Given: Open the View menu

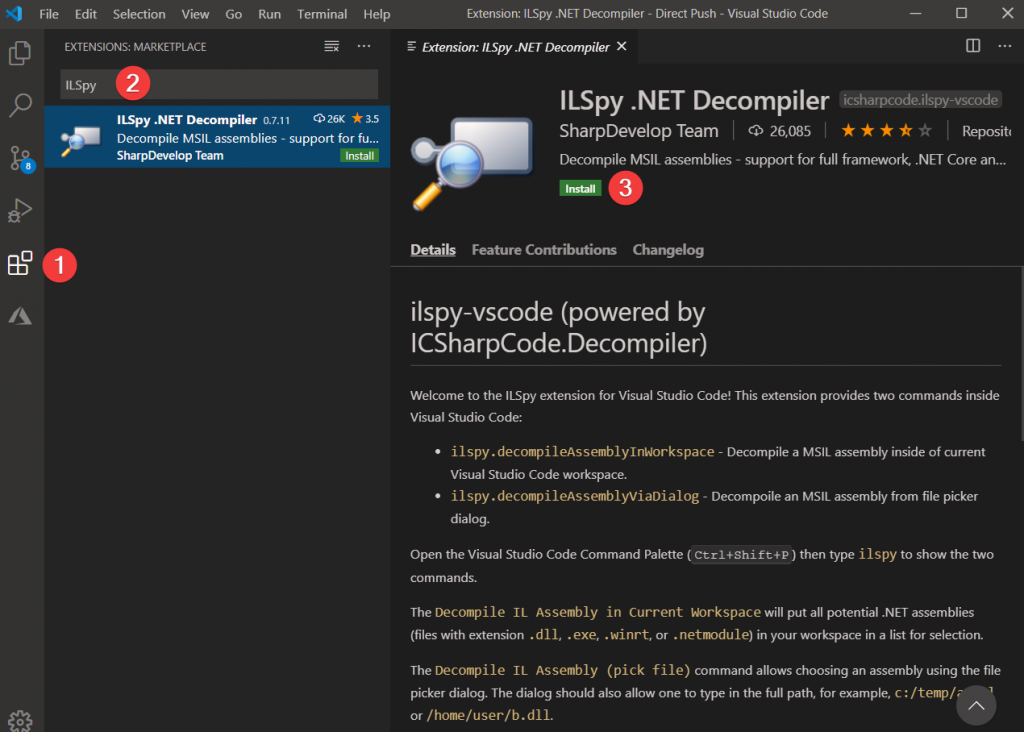Looking at the screenshot, I should click(195, 14).
